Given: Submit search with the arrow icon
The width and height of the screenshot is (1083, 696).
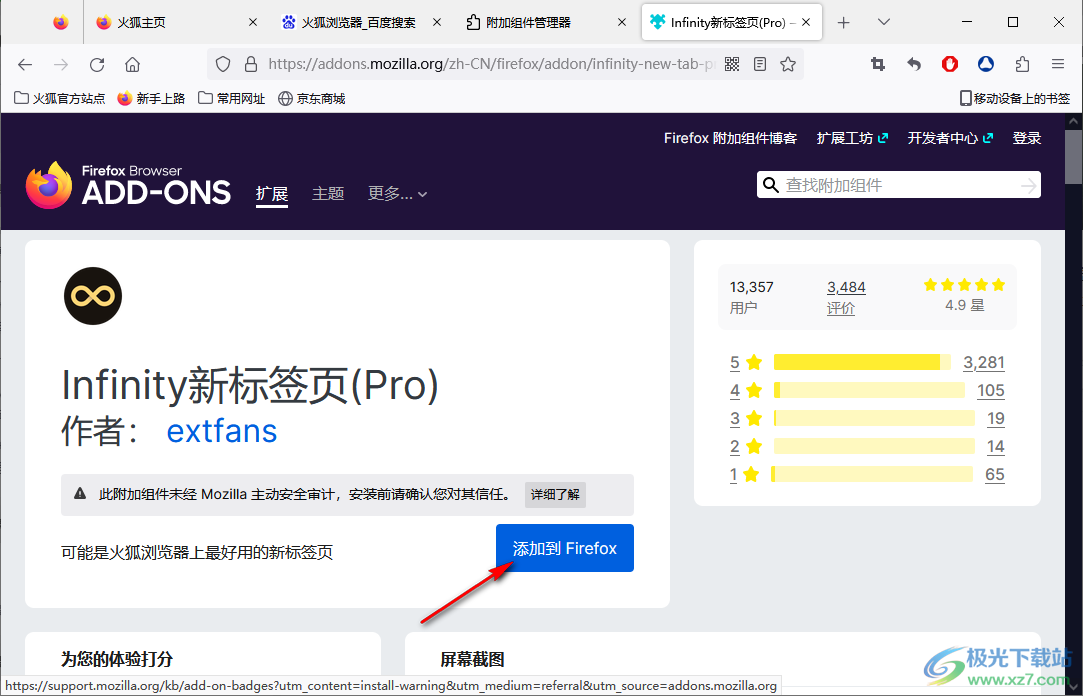Looking at the screenshot, I should pyautogui.click(x=1028, y=185).
